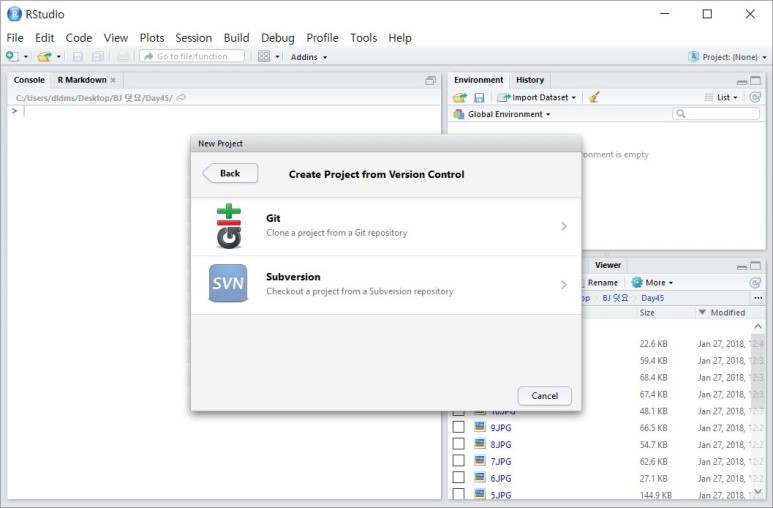The height and width of the screenshot is (508, 773).
Task: Click the load workspace folder icon
Action: (459, 98)
